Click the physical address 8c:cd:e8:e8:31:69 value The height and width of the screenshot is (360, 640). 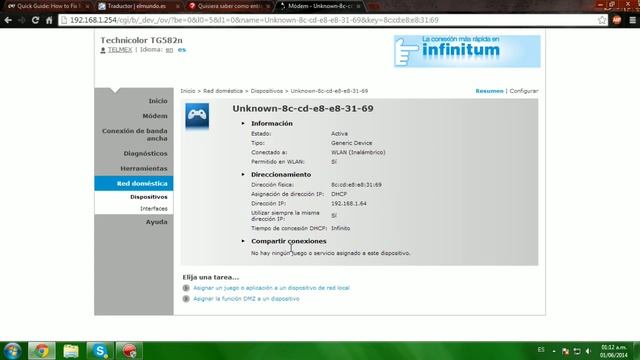coord(356,184)
